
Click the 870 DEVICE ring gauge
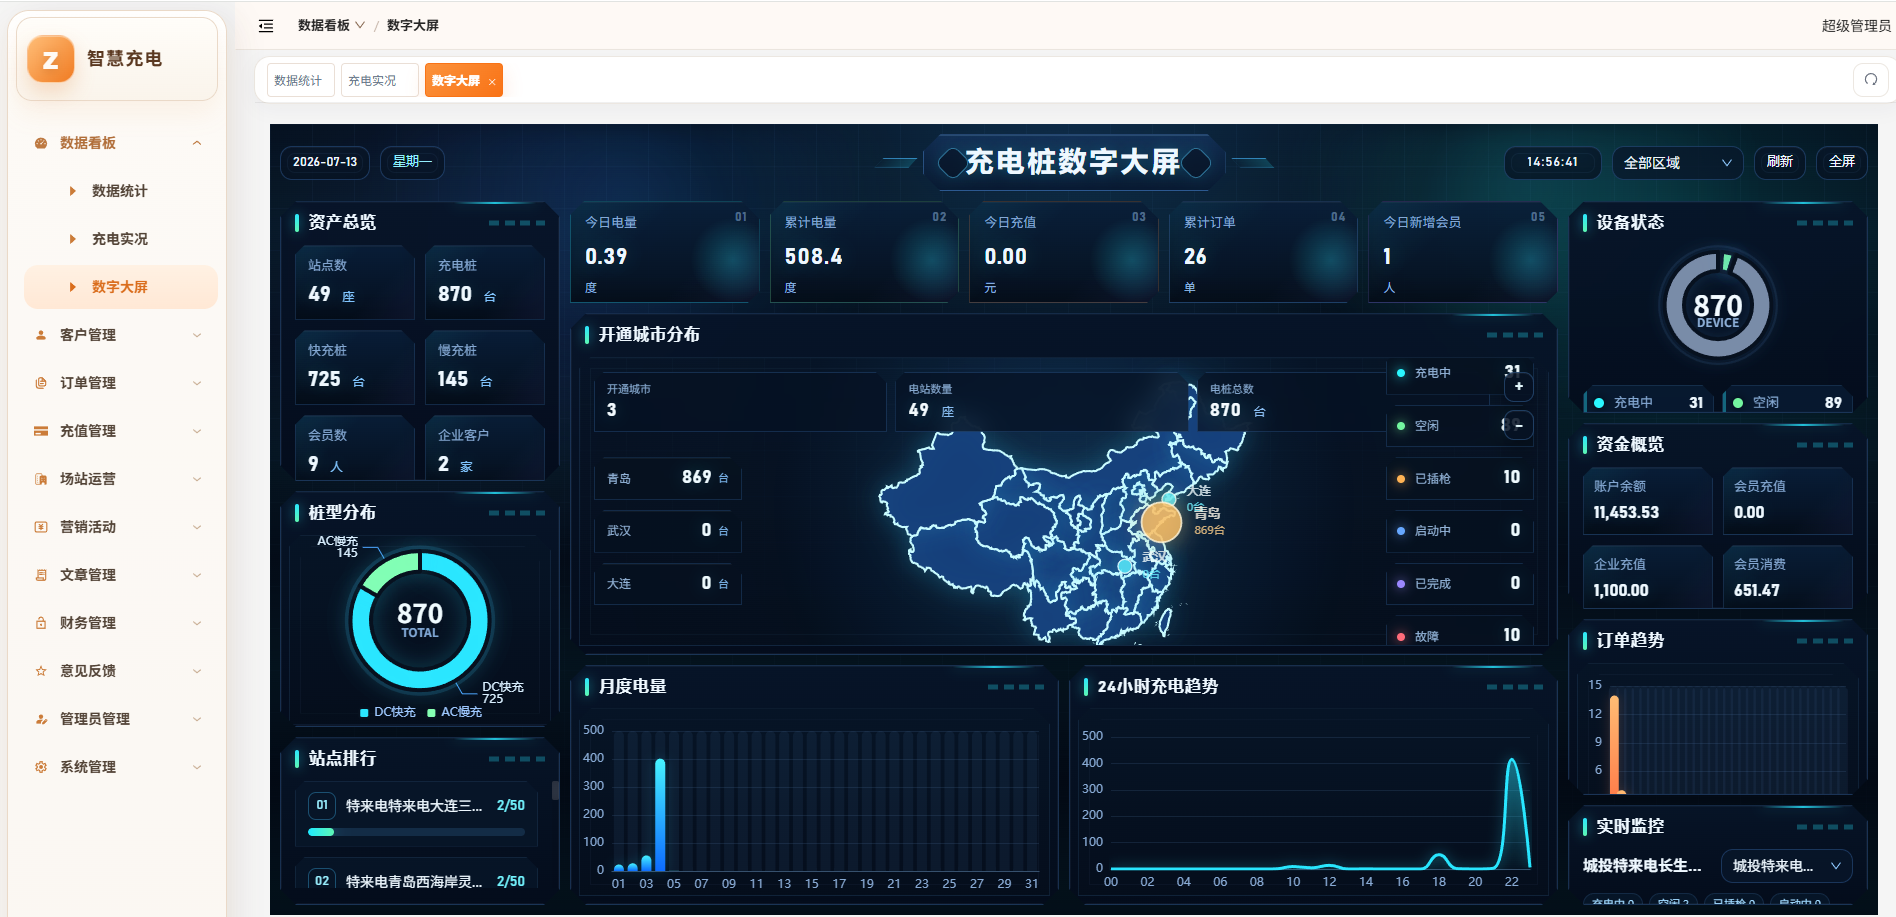pyautogui.click(x=1718, y=307)
